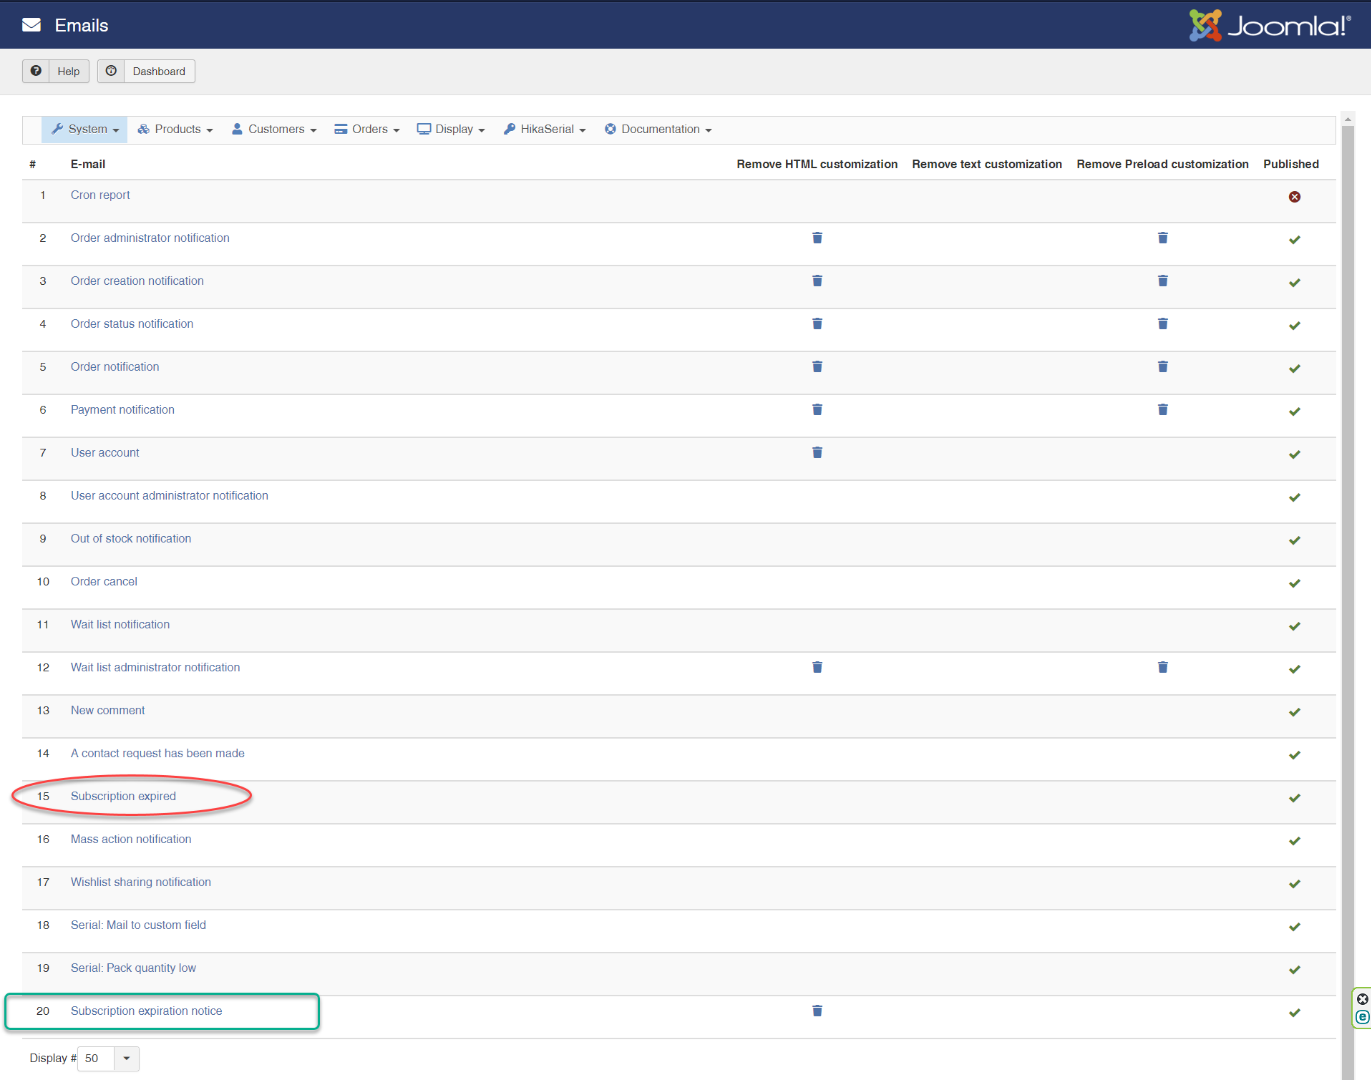Remove Preload customization for Payment notification

1162,410
